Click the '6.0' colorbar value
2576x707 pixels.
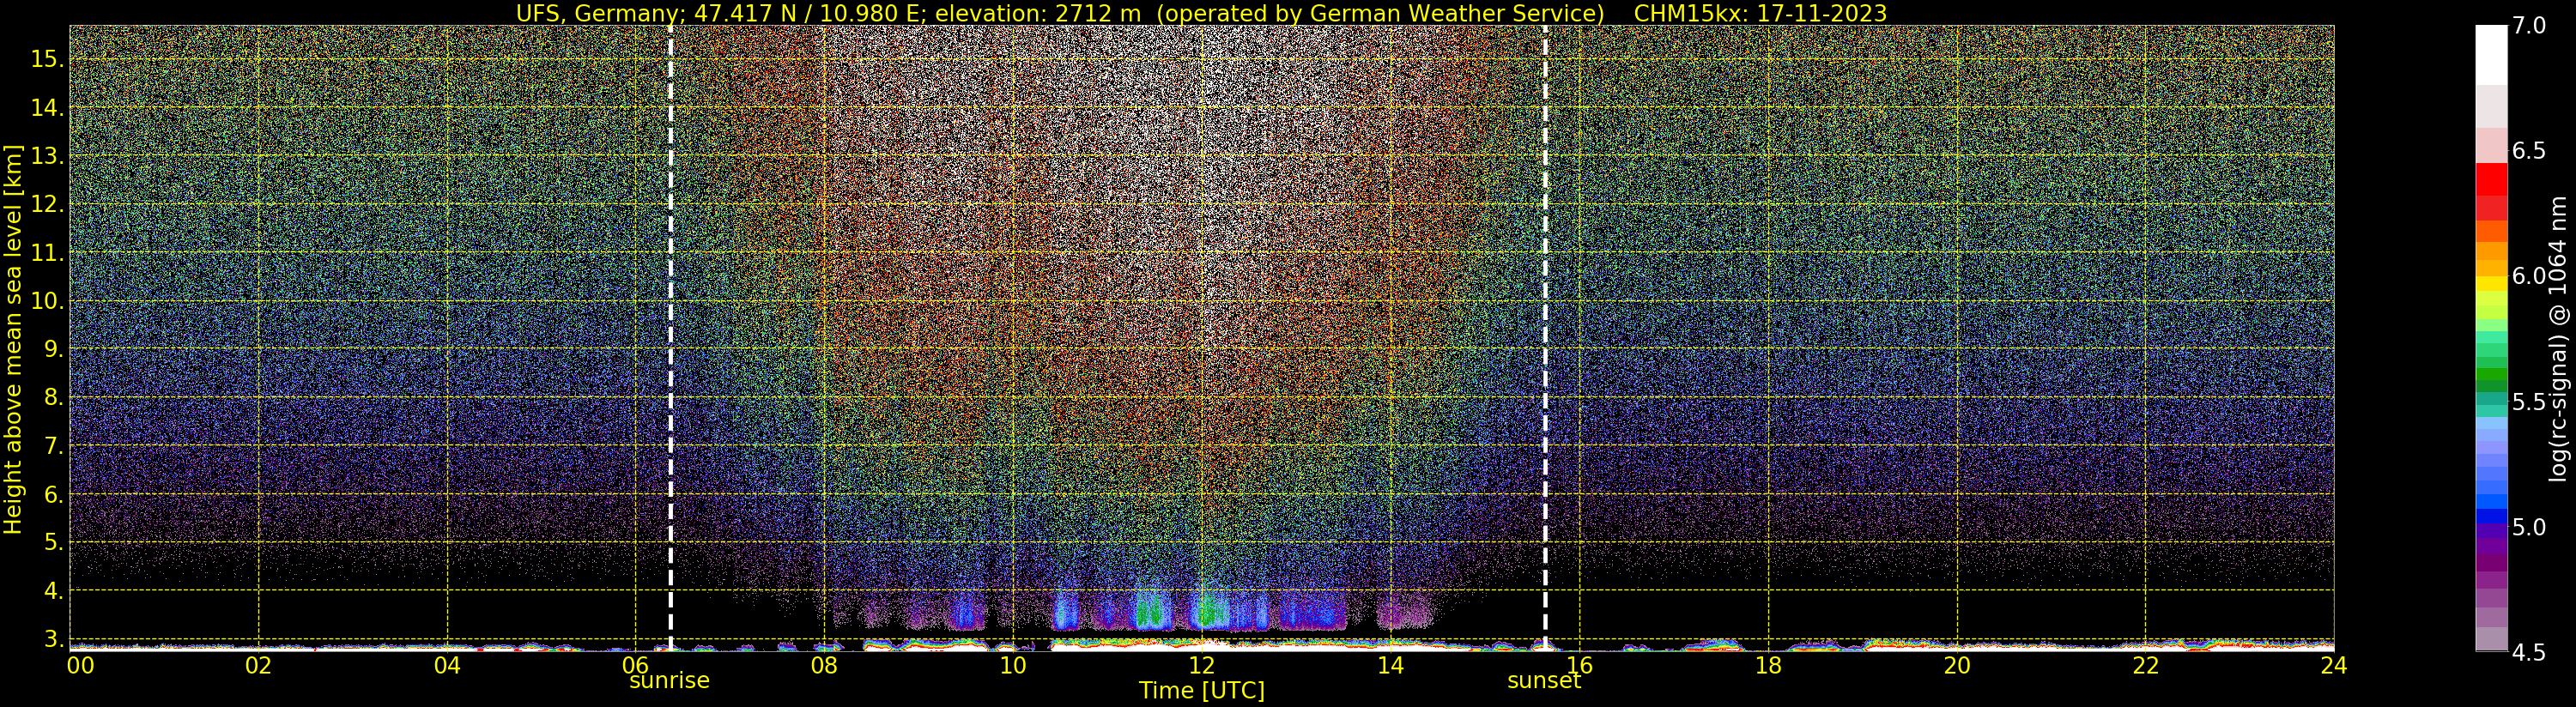[x=2530, y=276]
